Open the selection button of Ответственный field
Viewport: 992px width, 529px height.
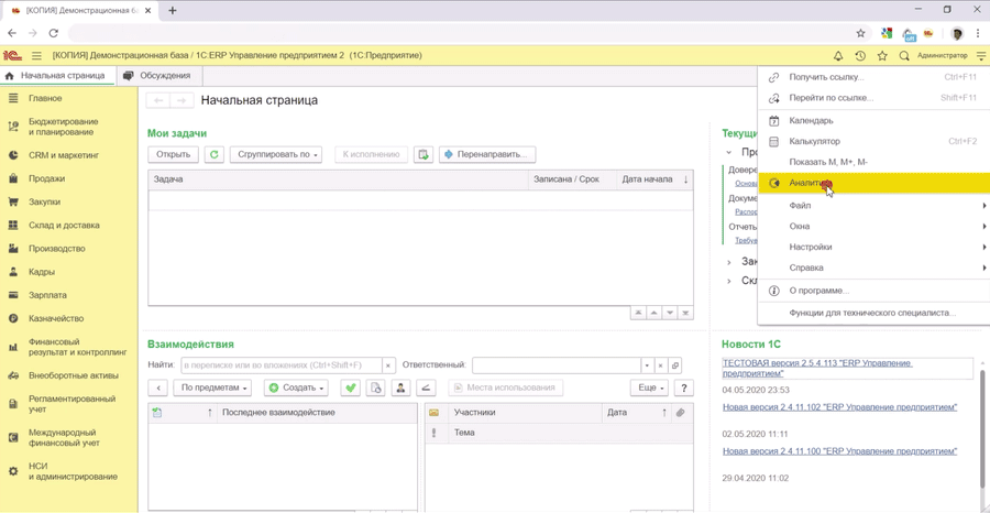[675, 366]
